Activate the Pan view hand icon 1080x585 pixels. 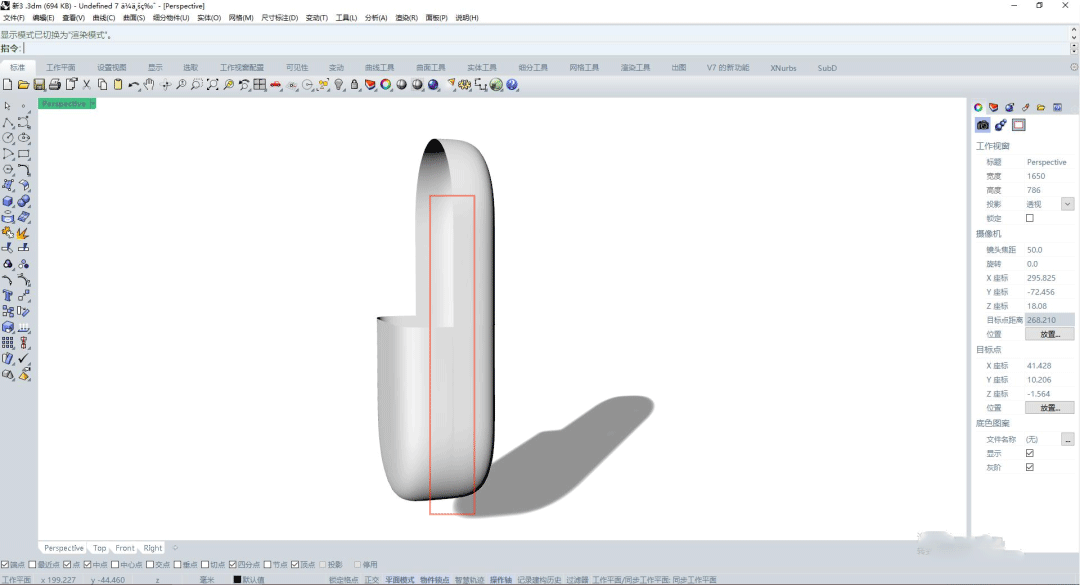[149, 86]
